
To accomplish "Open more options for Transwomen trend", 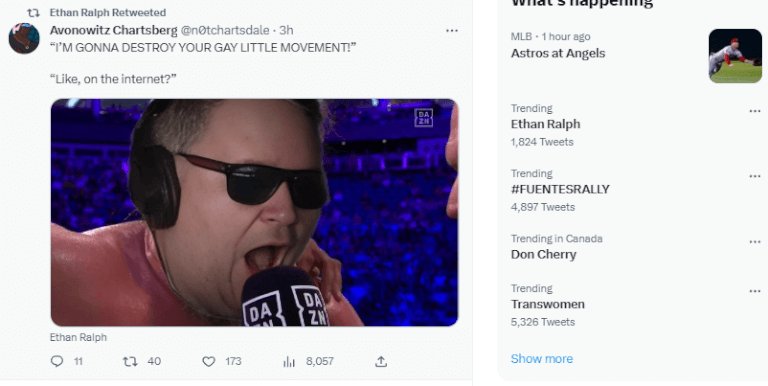I will click(x=755, y=291).
